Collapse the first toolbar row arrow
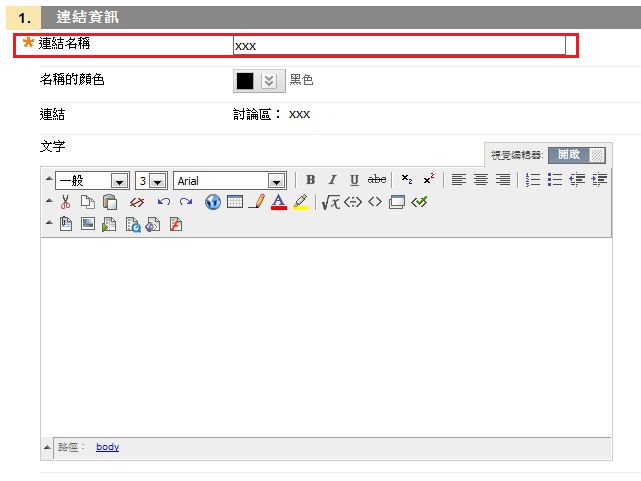Viewport: 641px width, 481px height. pyautogui.click(x=48, y=180)
